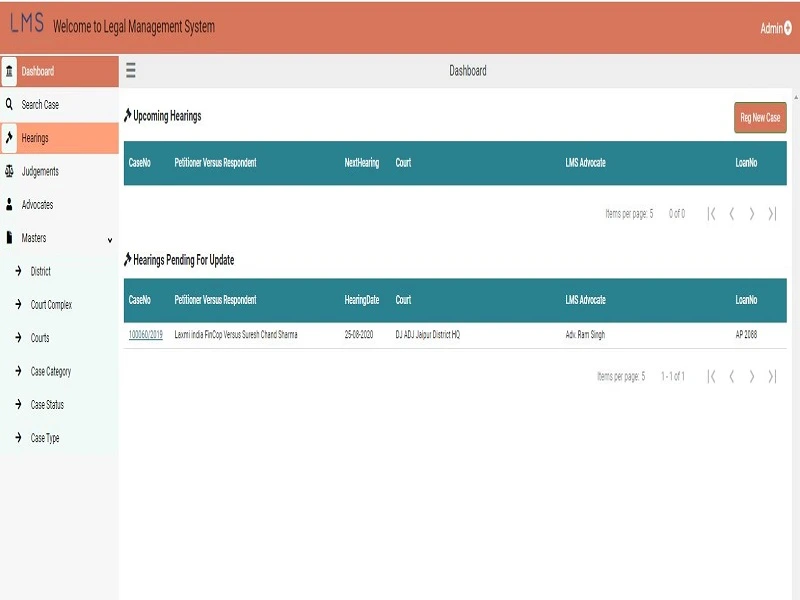Click the Hearings gavel icon in sidebar
Viewport: 800px width, 600px height.
pyautogui.click(x=10, y=138)
